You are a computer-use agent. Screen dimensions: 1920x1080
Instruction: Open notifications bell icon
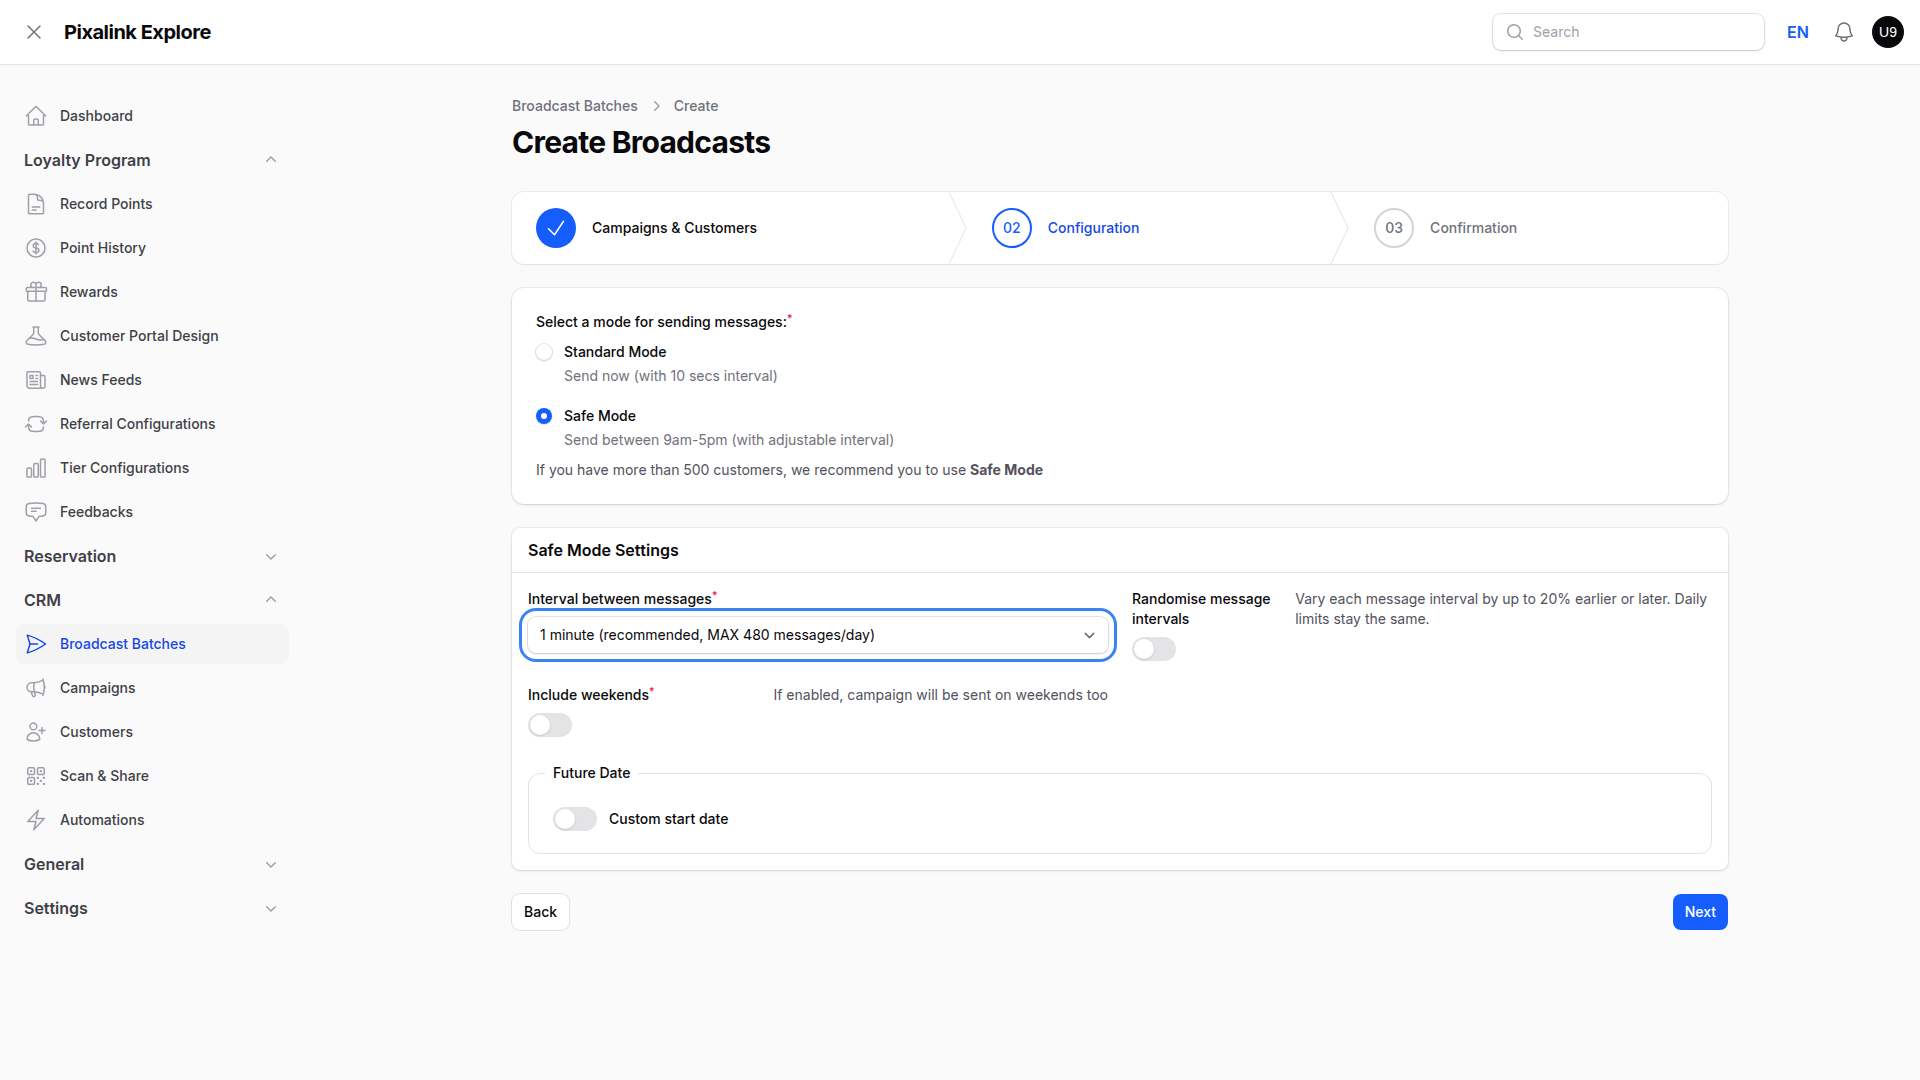tap(1844, 32)
